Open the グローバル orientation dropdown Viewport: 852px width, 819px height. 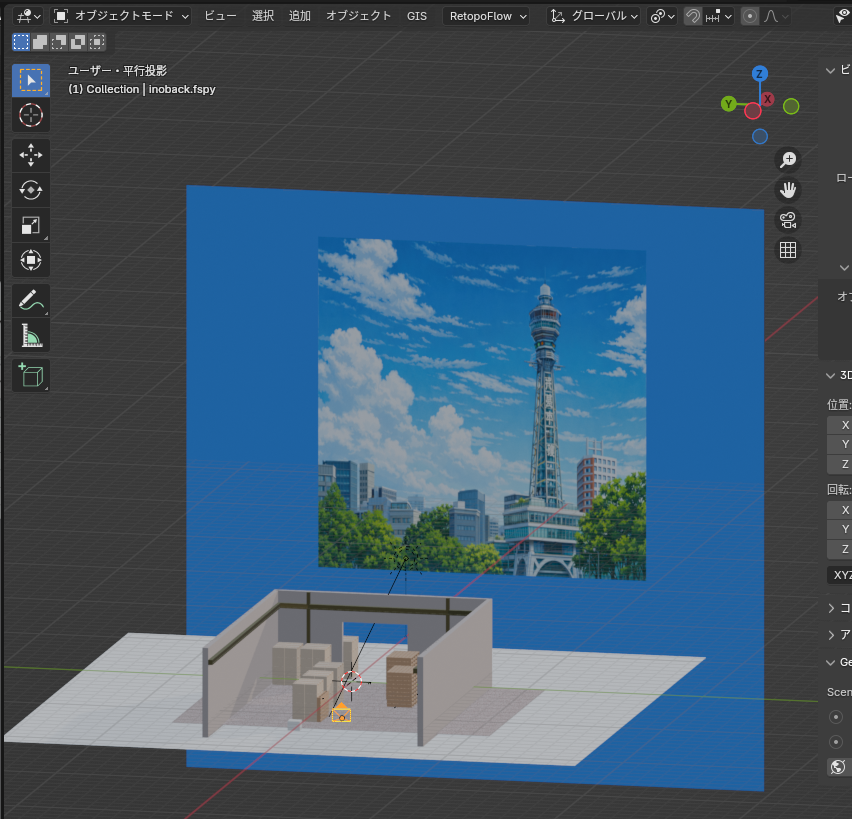pos(593,16)
